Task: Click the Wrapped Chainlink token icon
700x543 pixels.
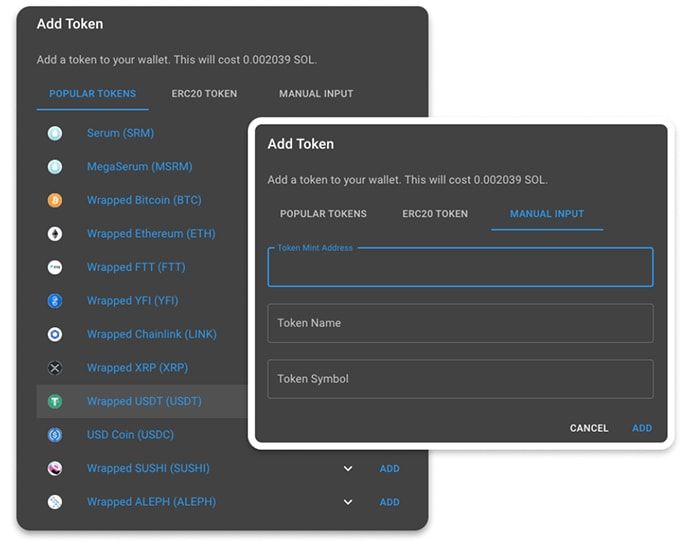Action: click(55, 334)
